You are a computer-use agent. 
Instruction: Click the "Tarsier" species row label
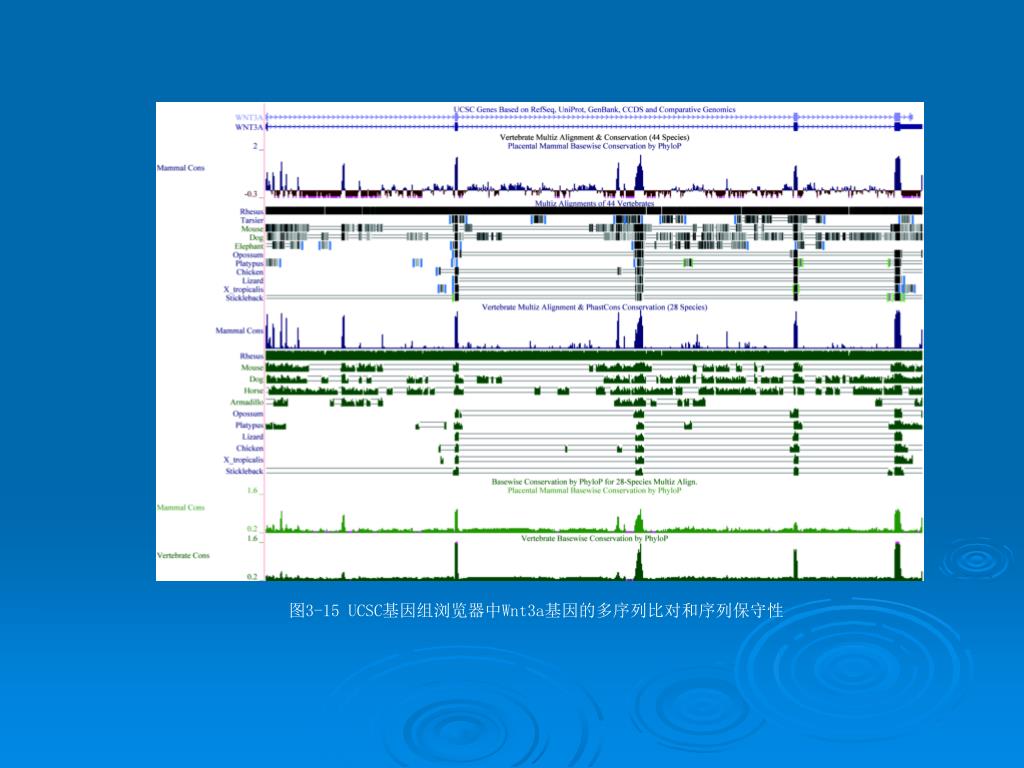coord(251,220)
